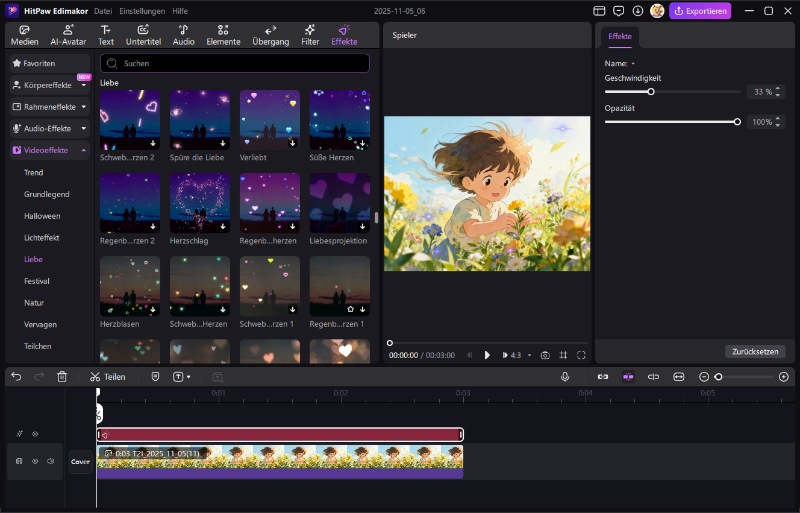Play the video preview
The height and width of the screenshot is (513, 800).
(x=487, y=355)
